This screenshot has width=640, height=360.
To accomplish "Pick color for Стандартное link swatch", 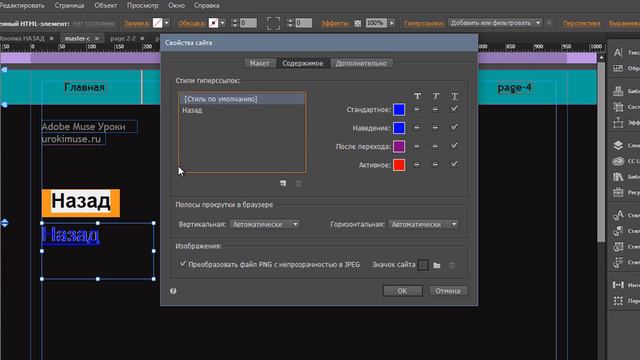I will coord(399,109).
